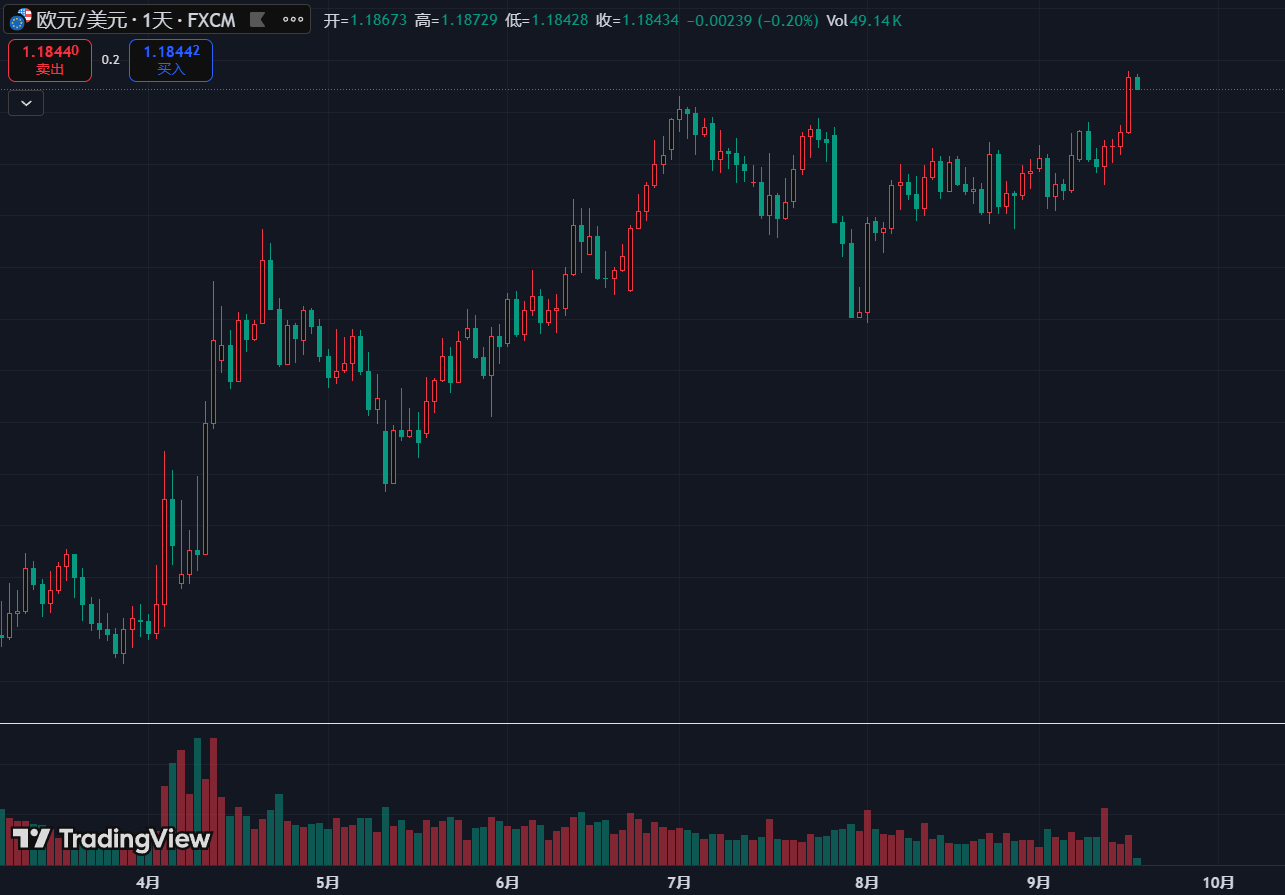Click the Vol 49.14 K volume reading
Image resolution: width=1285 pixels, height=895 pixels.
click(864, 20)
